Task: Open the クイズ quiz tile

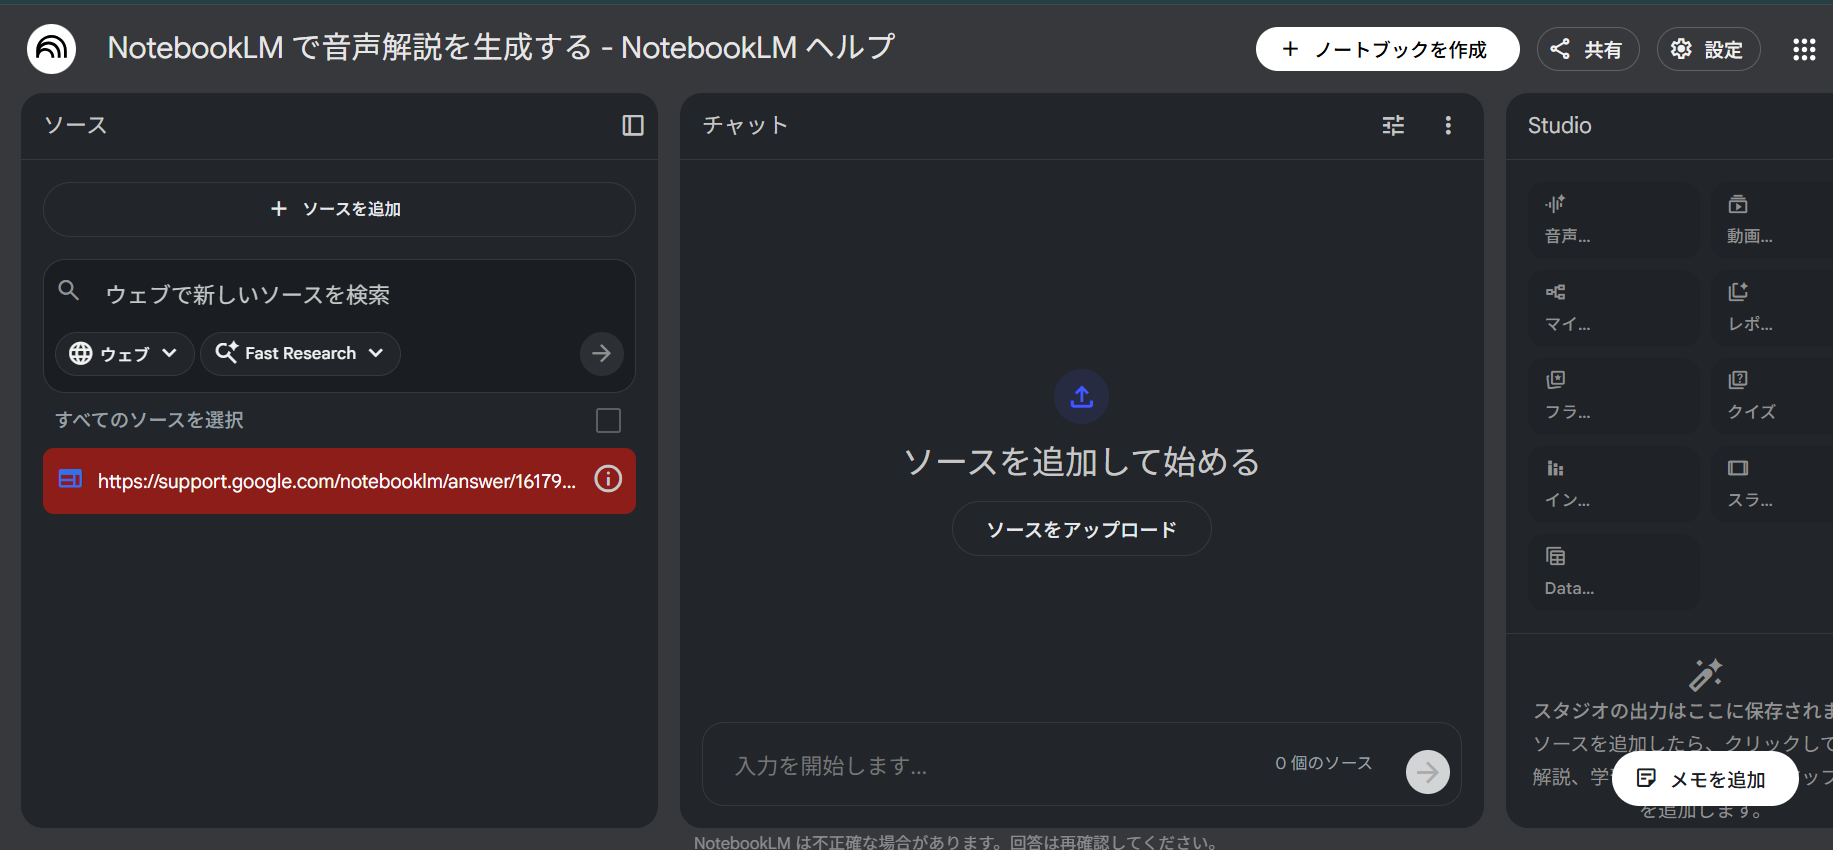Action: 1772,396
